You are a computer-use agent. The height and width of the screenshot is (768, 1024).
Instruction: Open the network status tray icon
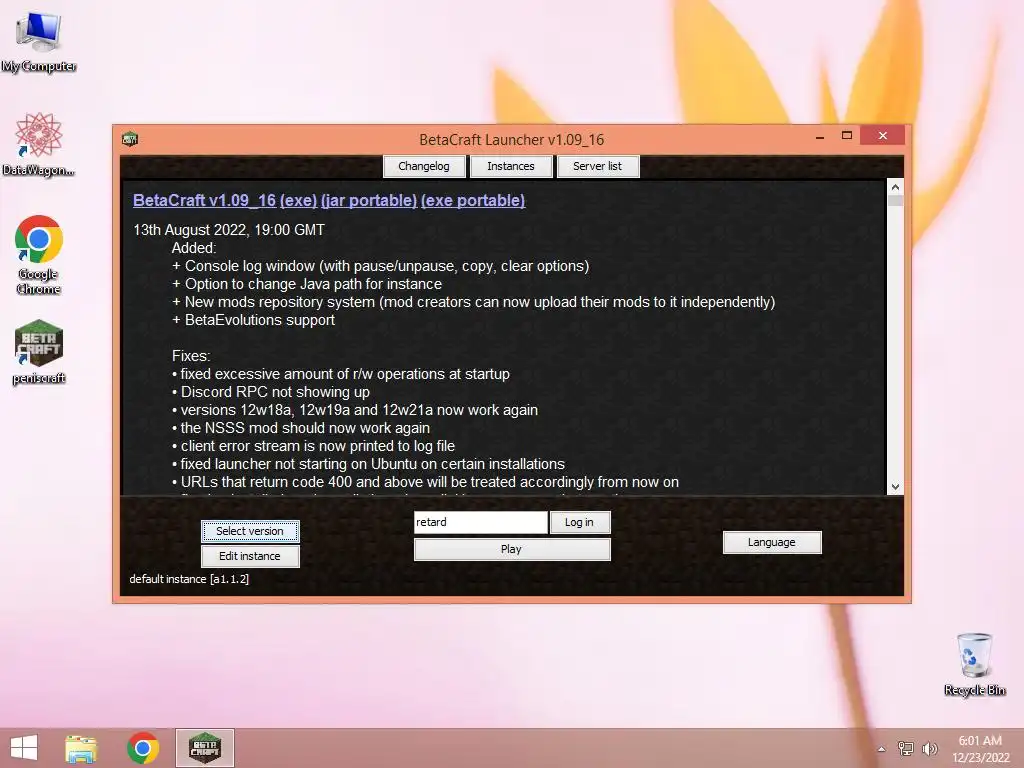tap(906, 748)
